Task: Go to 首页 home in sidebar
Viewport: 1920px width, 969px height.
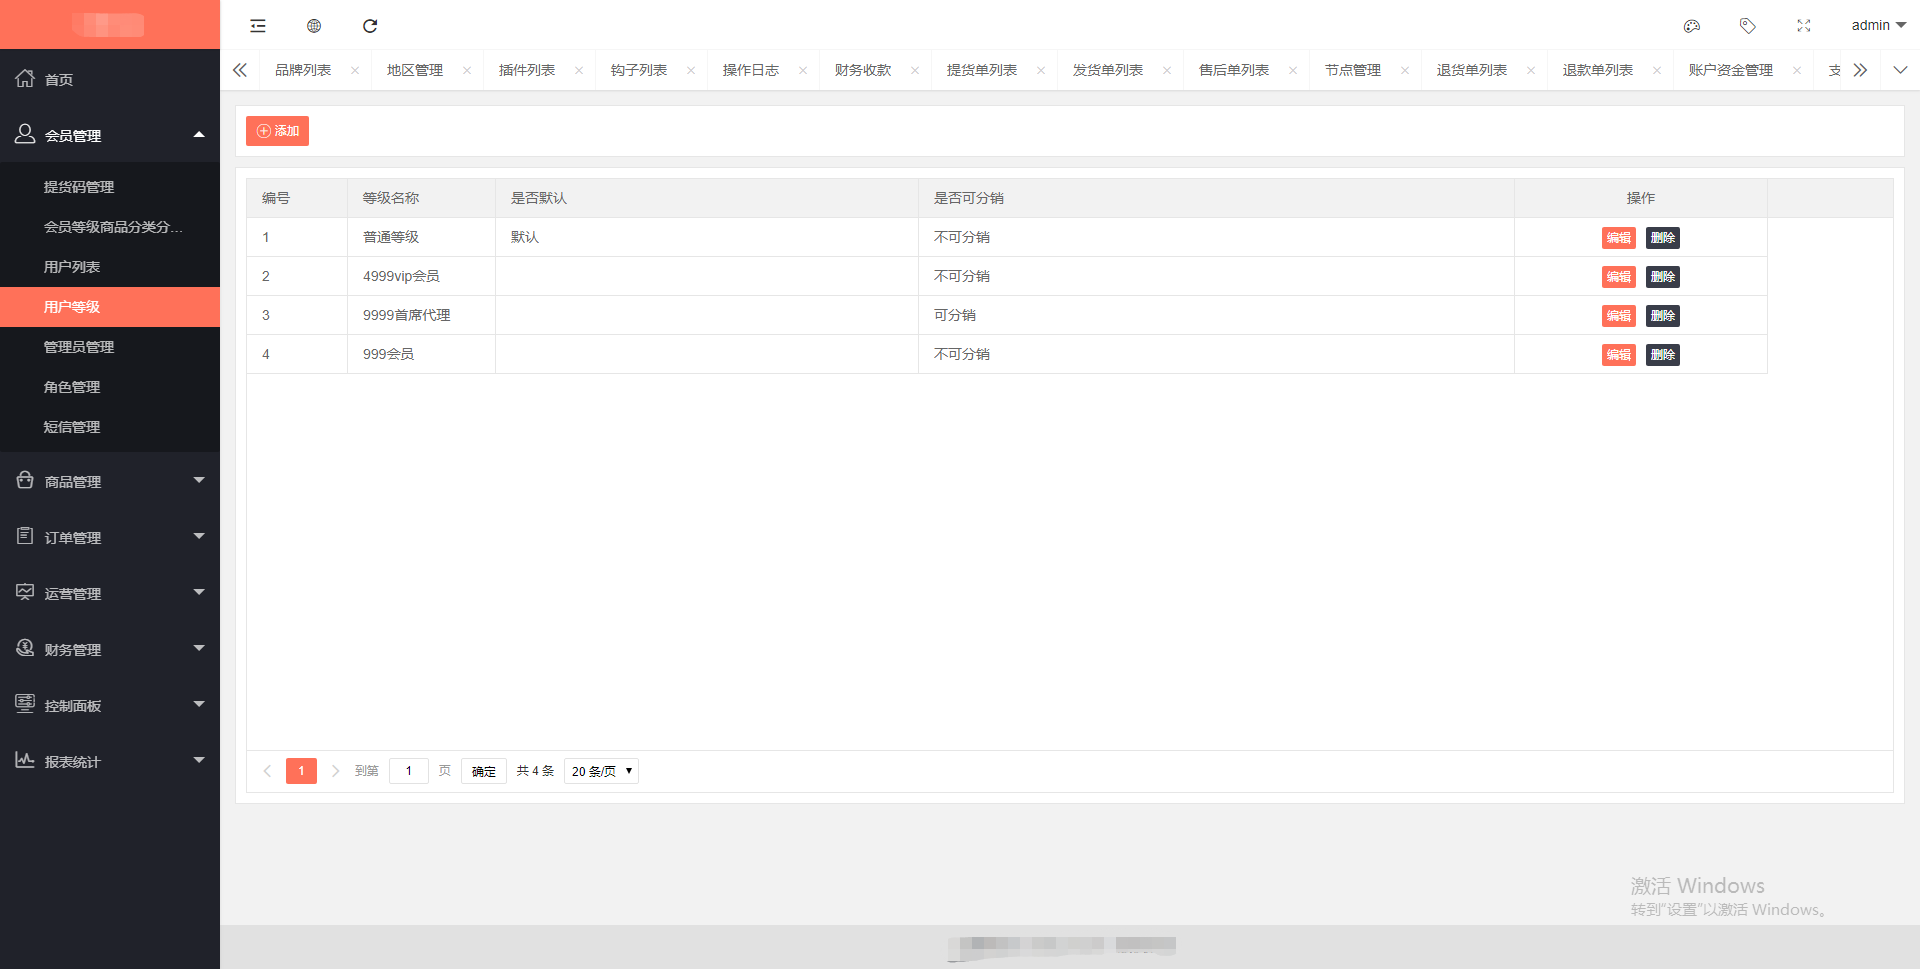Action: [x=110, y=79]
